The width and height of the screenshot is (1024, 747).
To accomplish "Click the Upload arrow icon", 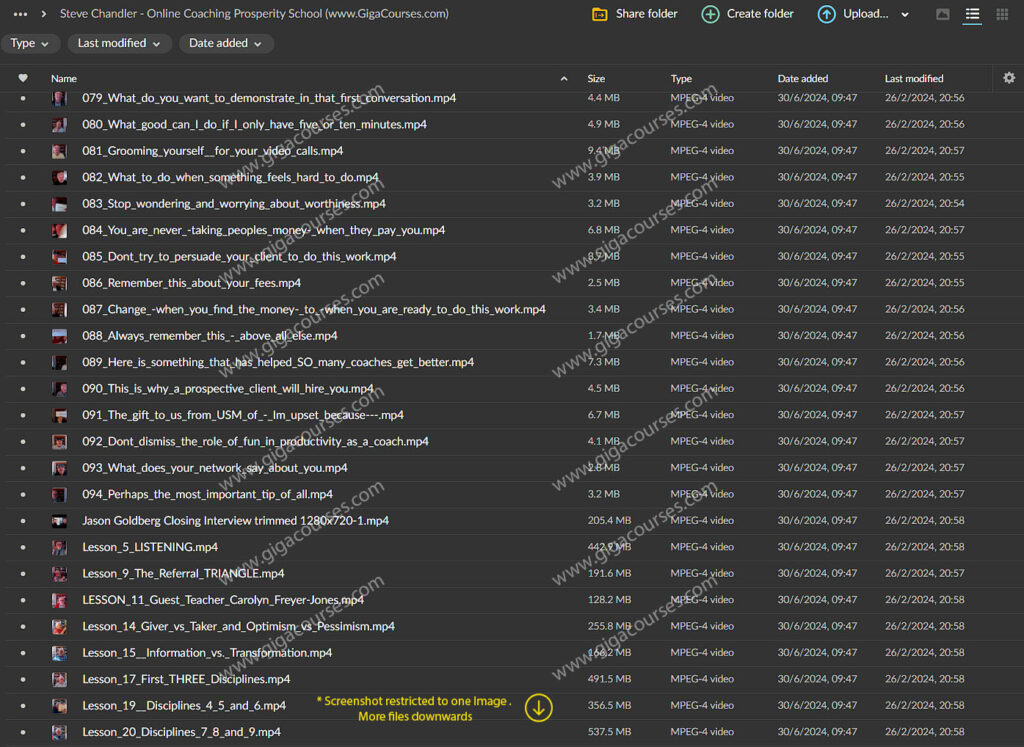I will (826, 14).
